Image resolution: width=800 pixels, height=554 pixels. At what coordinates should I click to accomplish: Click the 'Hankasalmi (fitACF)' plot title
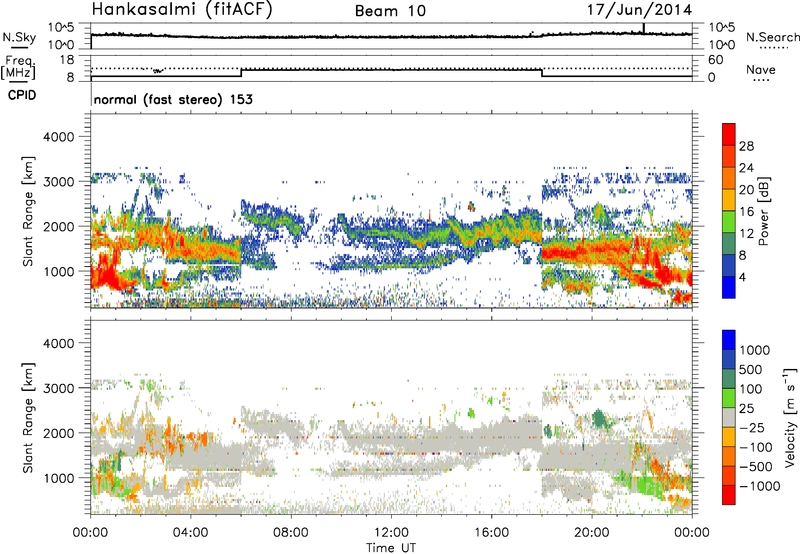coord(182,10)
